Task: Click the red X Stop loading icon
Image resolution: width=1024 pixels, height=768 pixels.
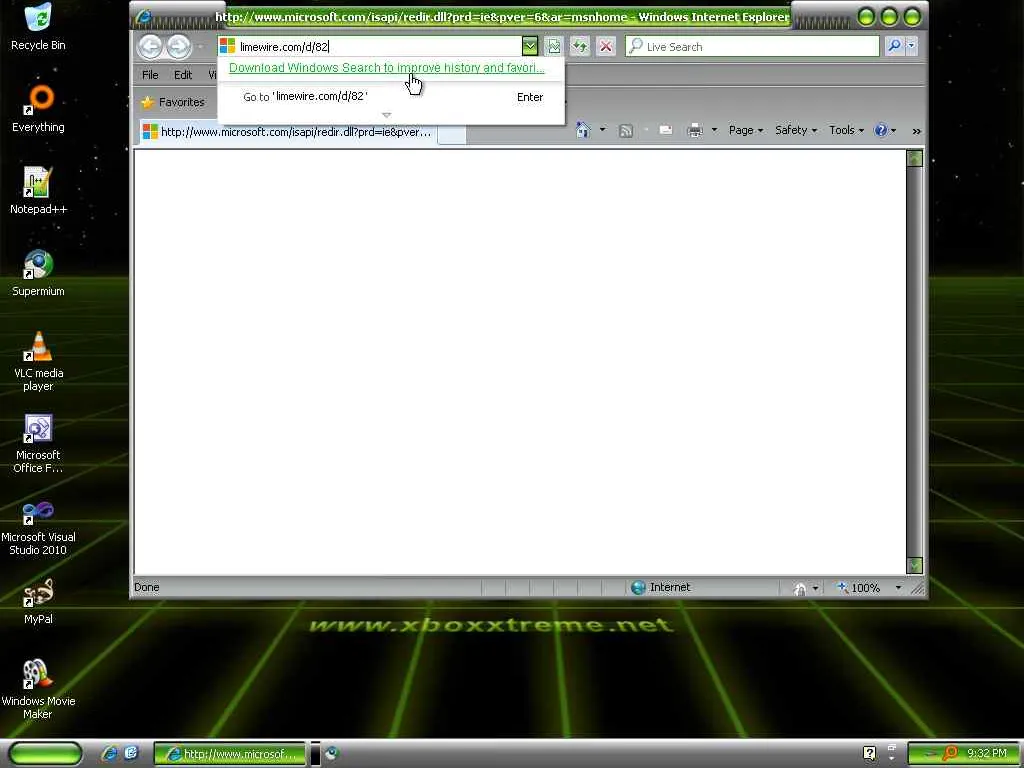Action: tap(606, 46)
